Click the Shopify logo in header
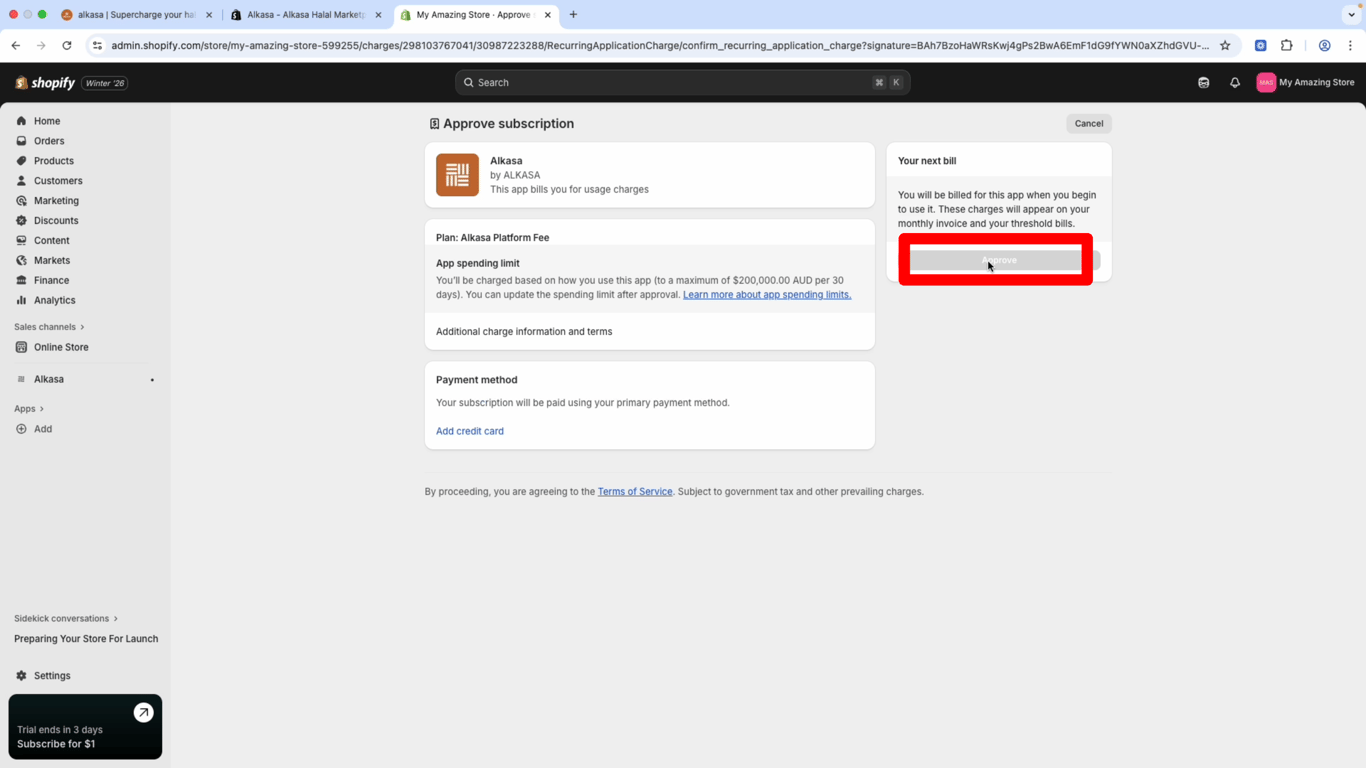1366x768 pixels. click(x=45, y=83)
